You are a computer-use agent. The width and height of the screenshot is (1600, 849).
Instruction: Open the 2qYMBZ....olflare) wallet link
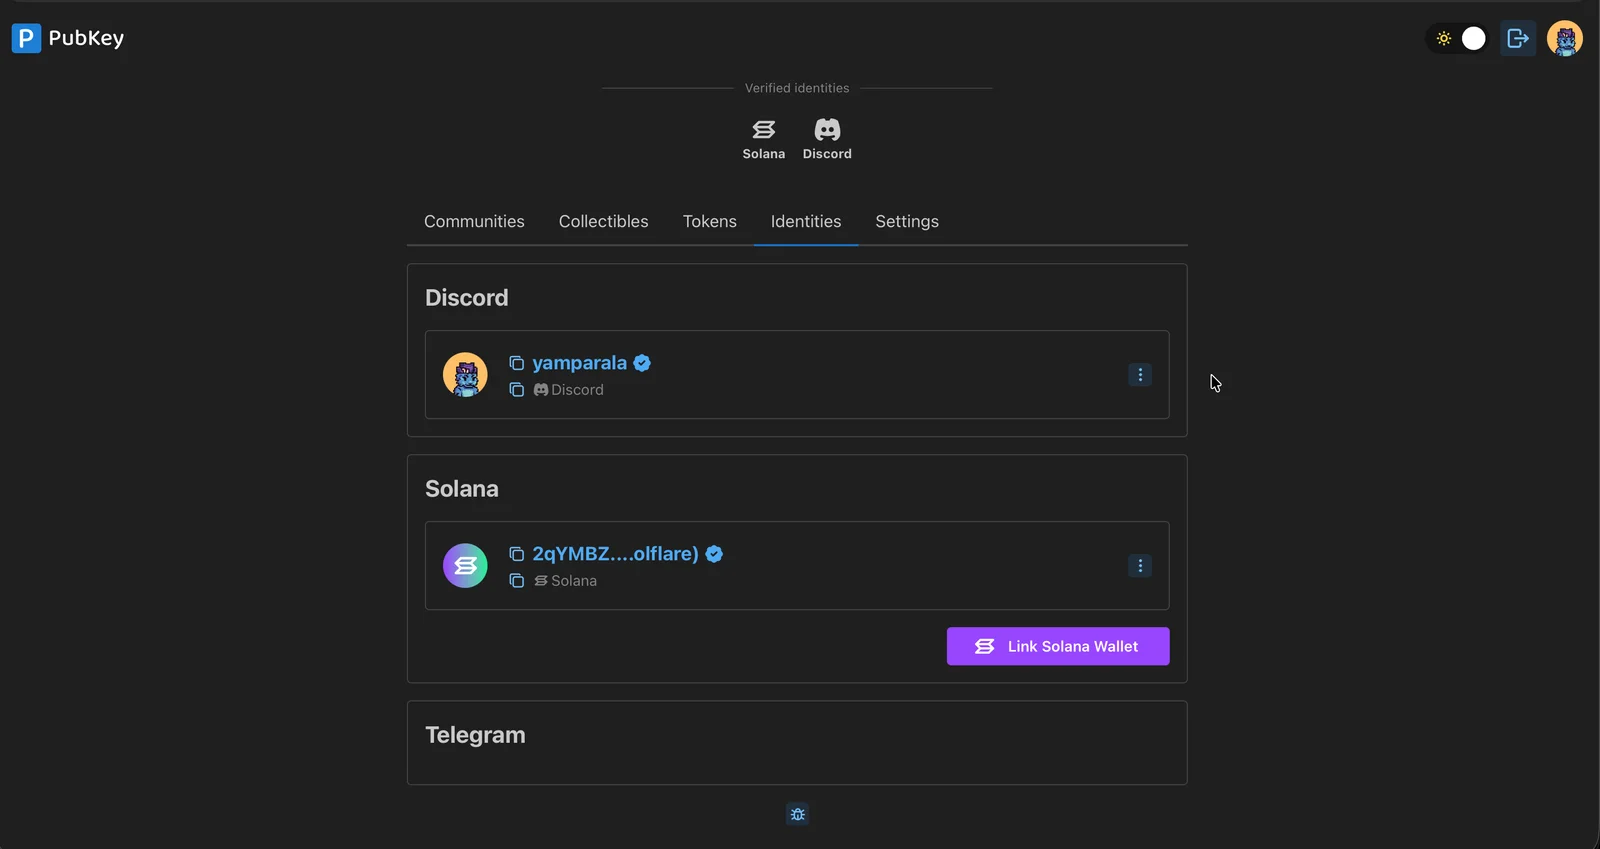615,554
